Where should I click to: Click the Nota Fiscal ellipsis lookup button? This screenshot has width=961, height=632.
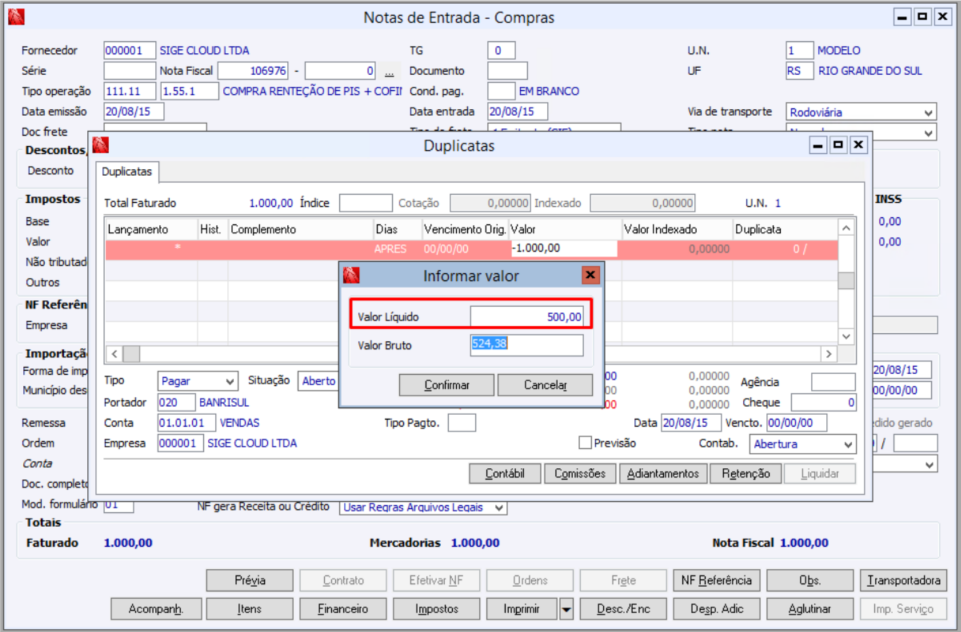point(389,72)
